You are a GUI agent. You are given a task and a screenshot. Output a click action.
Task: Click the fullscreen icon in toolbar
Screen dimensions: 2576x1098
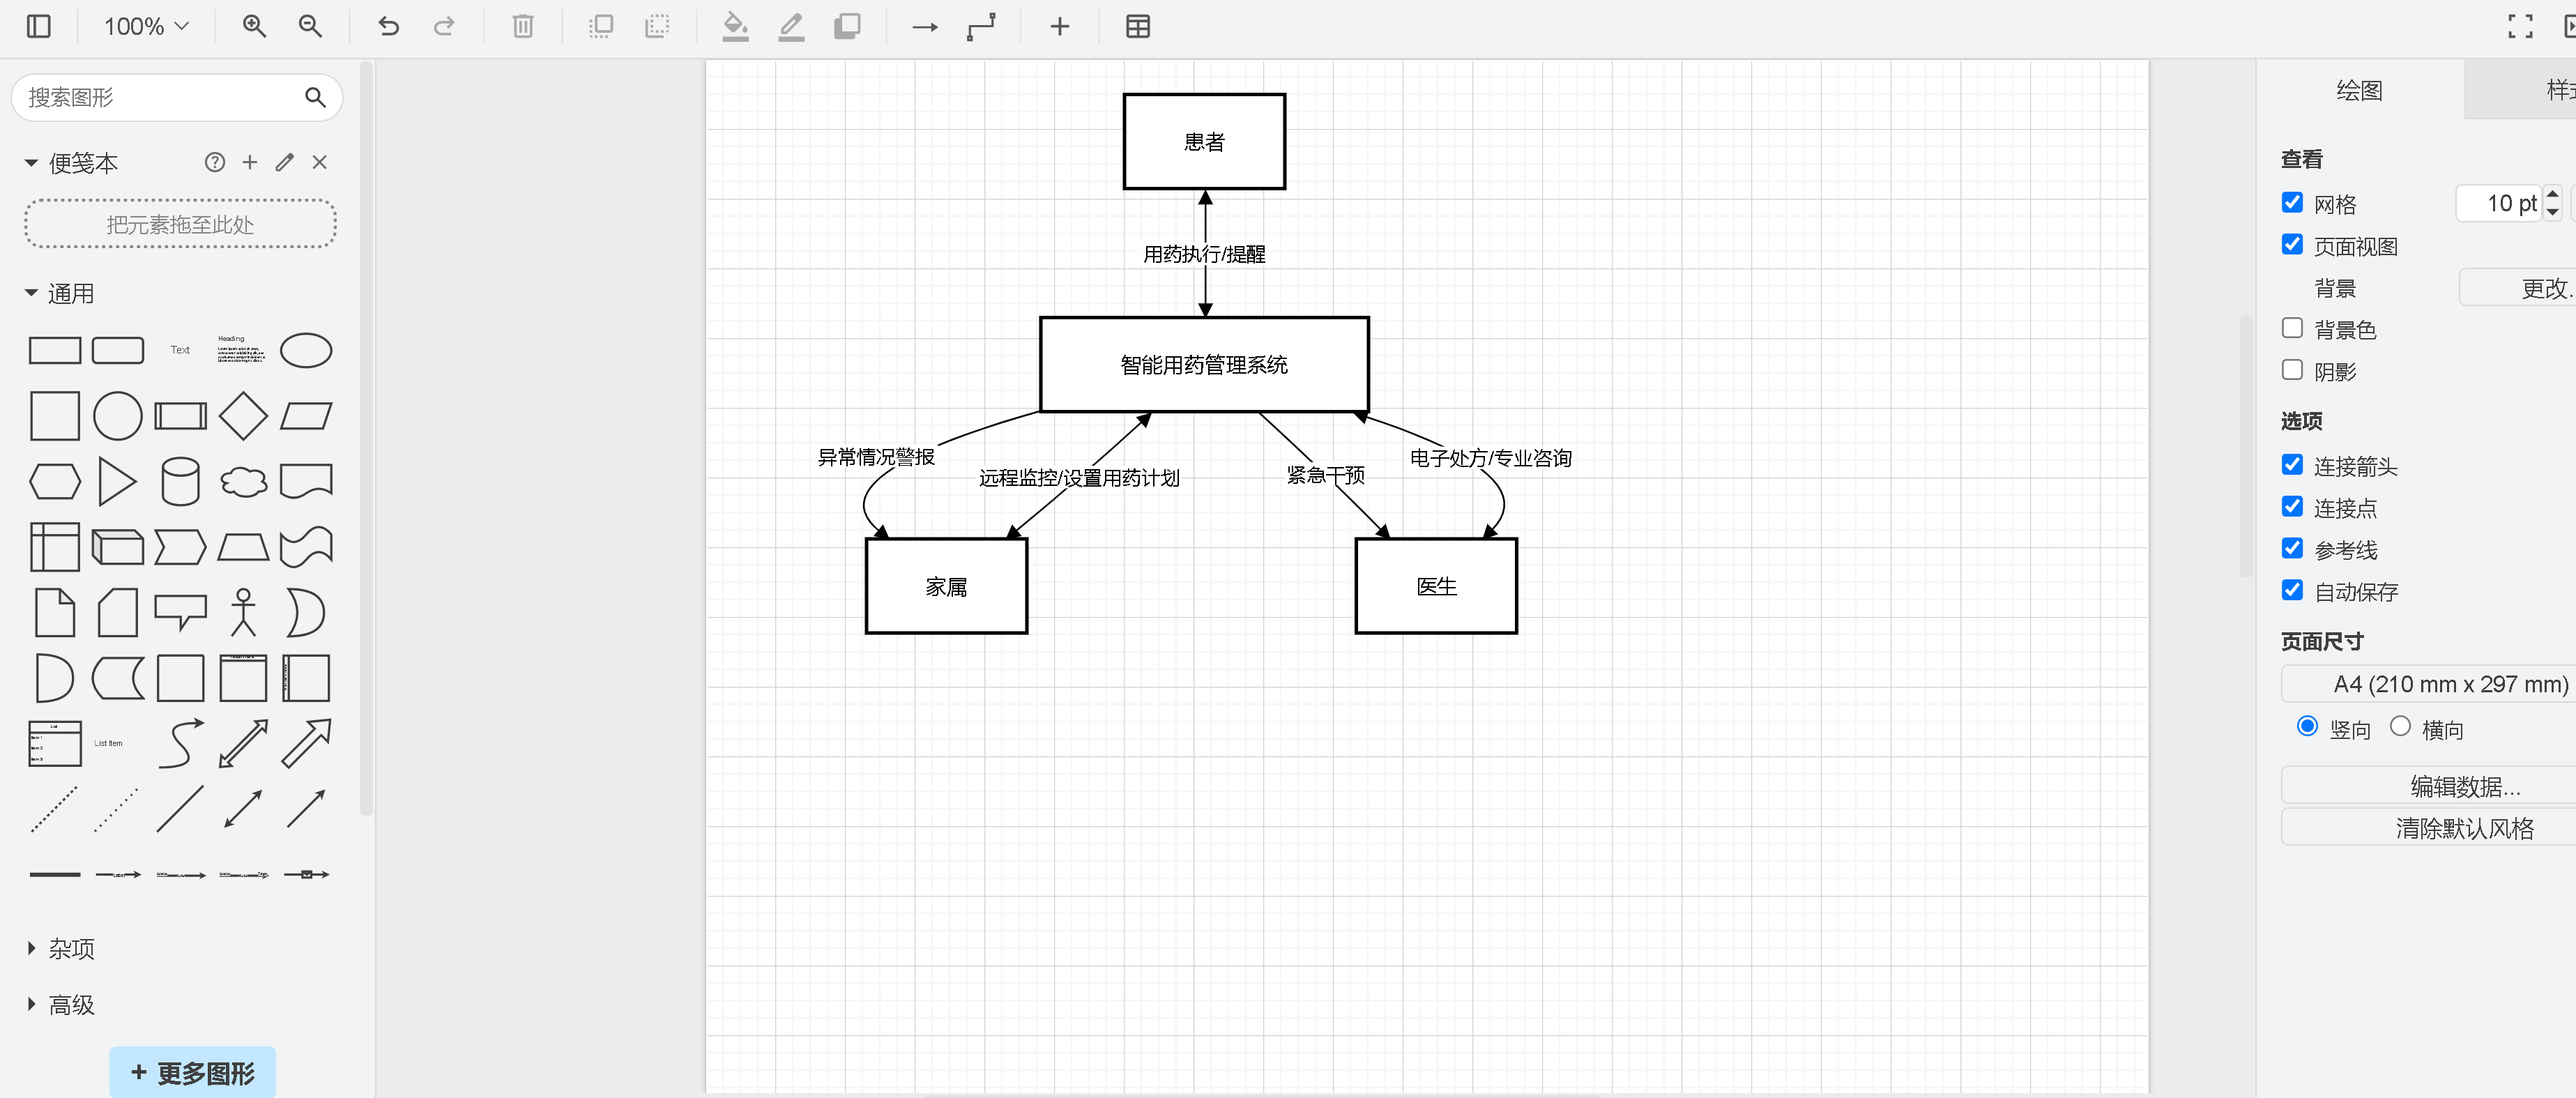click(2520, 27)
